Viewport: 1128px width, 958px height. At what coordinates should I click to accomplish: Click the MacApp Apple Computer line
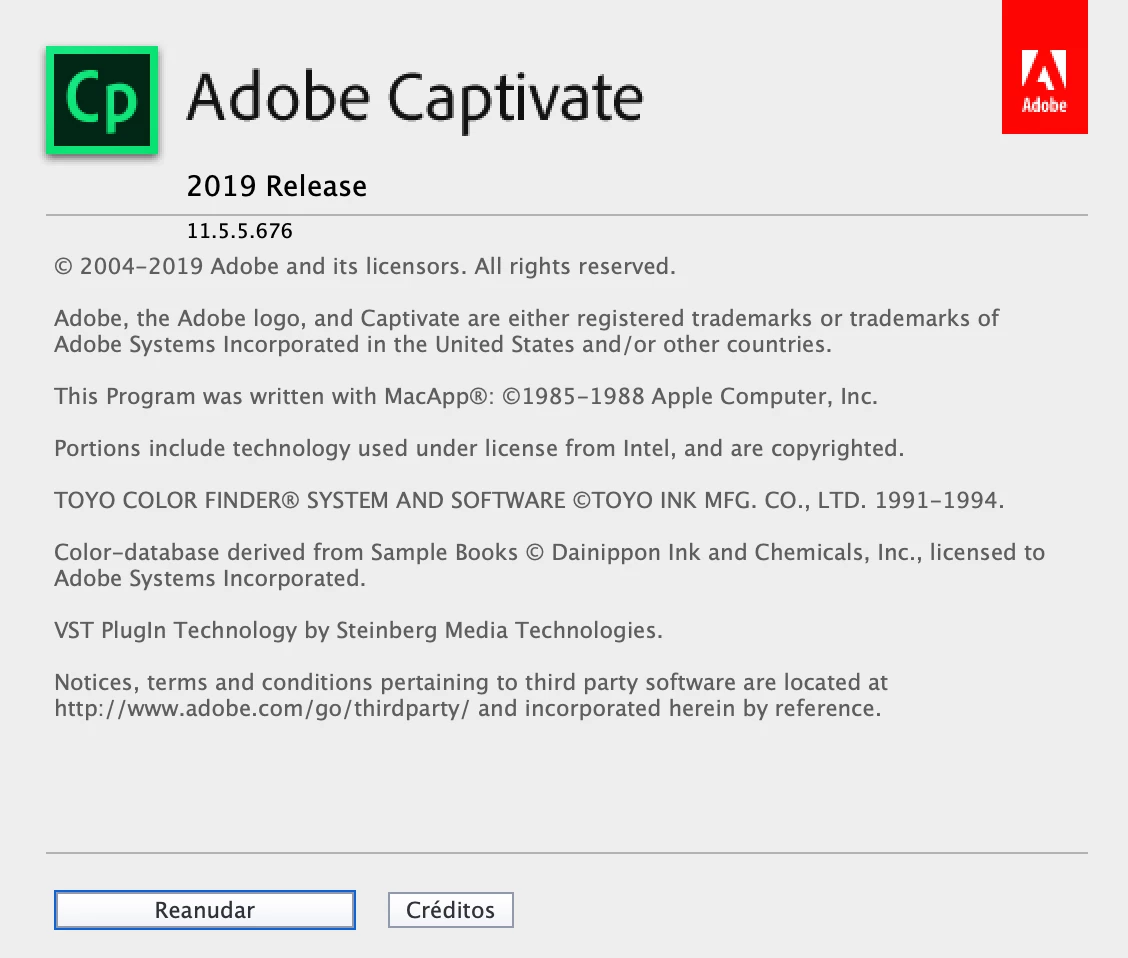[x=466, y=396]
